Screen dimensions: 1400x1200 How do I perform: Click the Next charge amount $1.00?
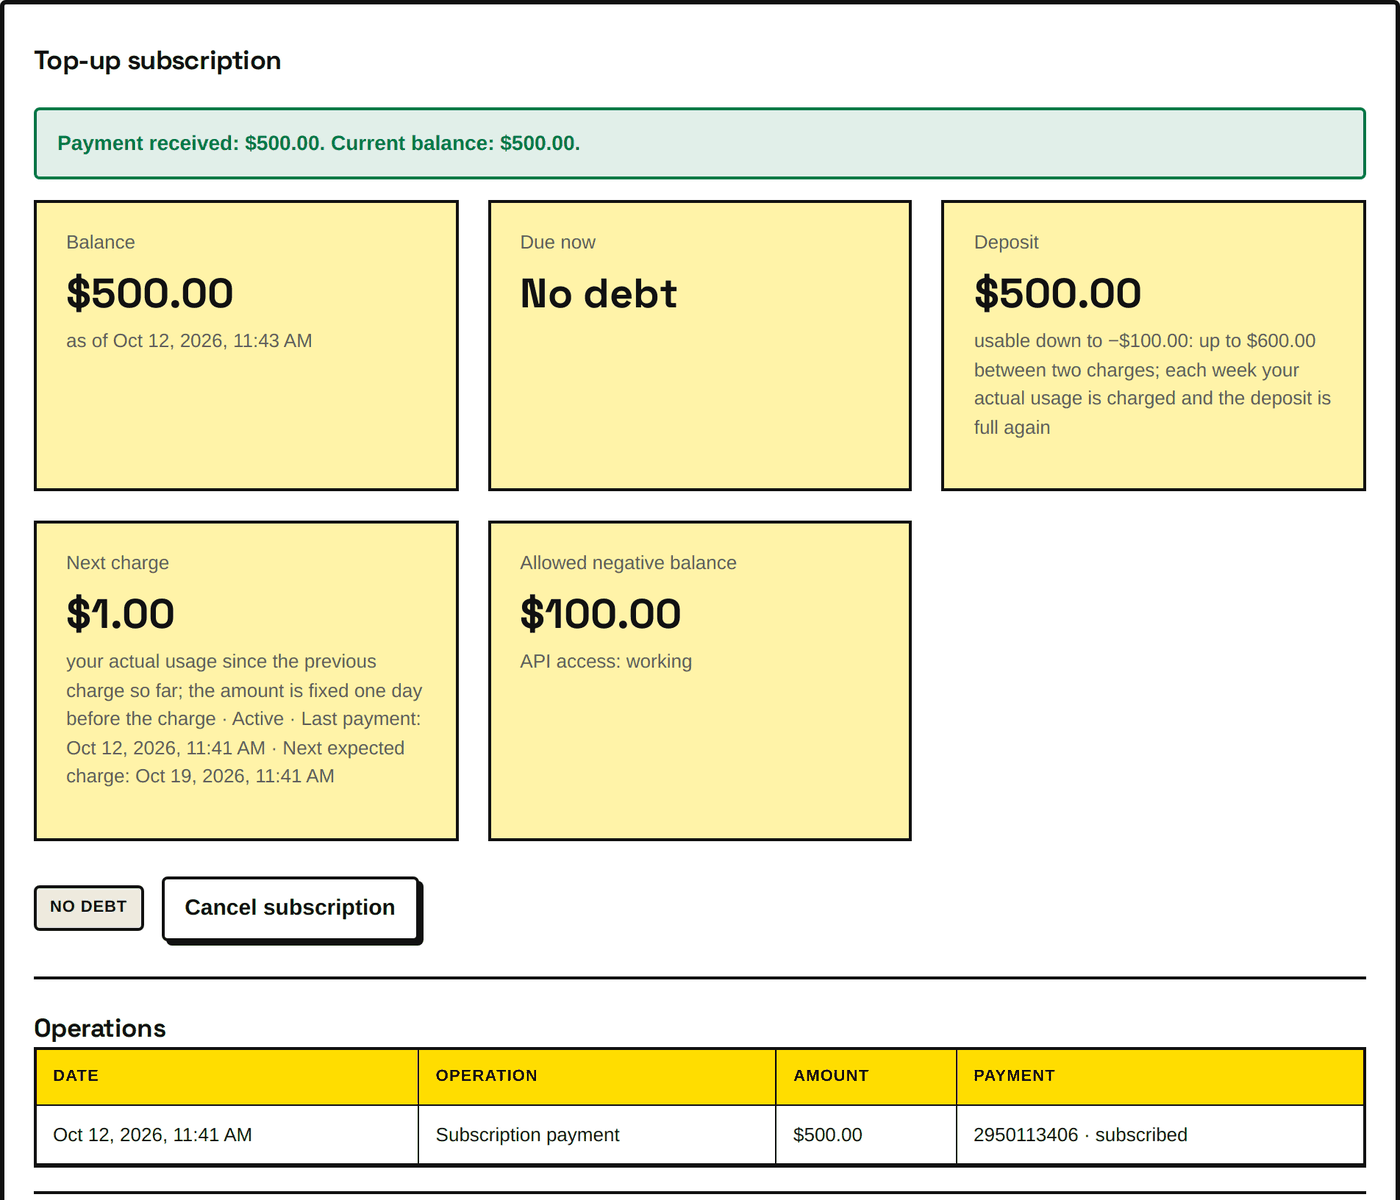coord(120,614)
